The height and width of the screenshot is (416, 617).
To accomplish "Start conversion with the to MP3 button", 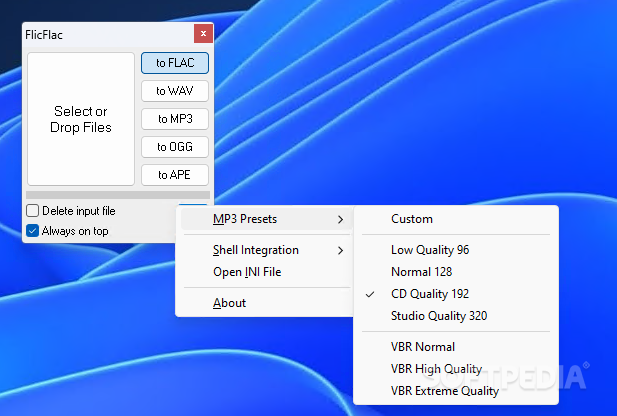I will (175, 119).
